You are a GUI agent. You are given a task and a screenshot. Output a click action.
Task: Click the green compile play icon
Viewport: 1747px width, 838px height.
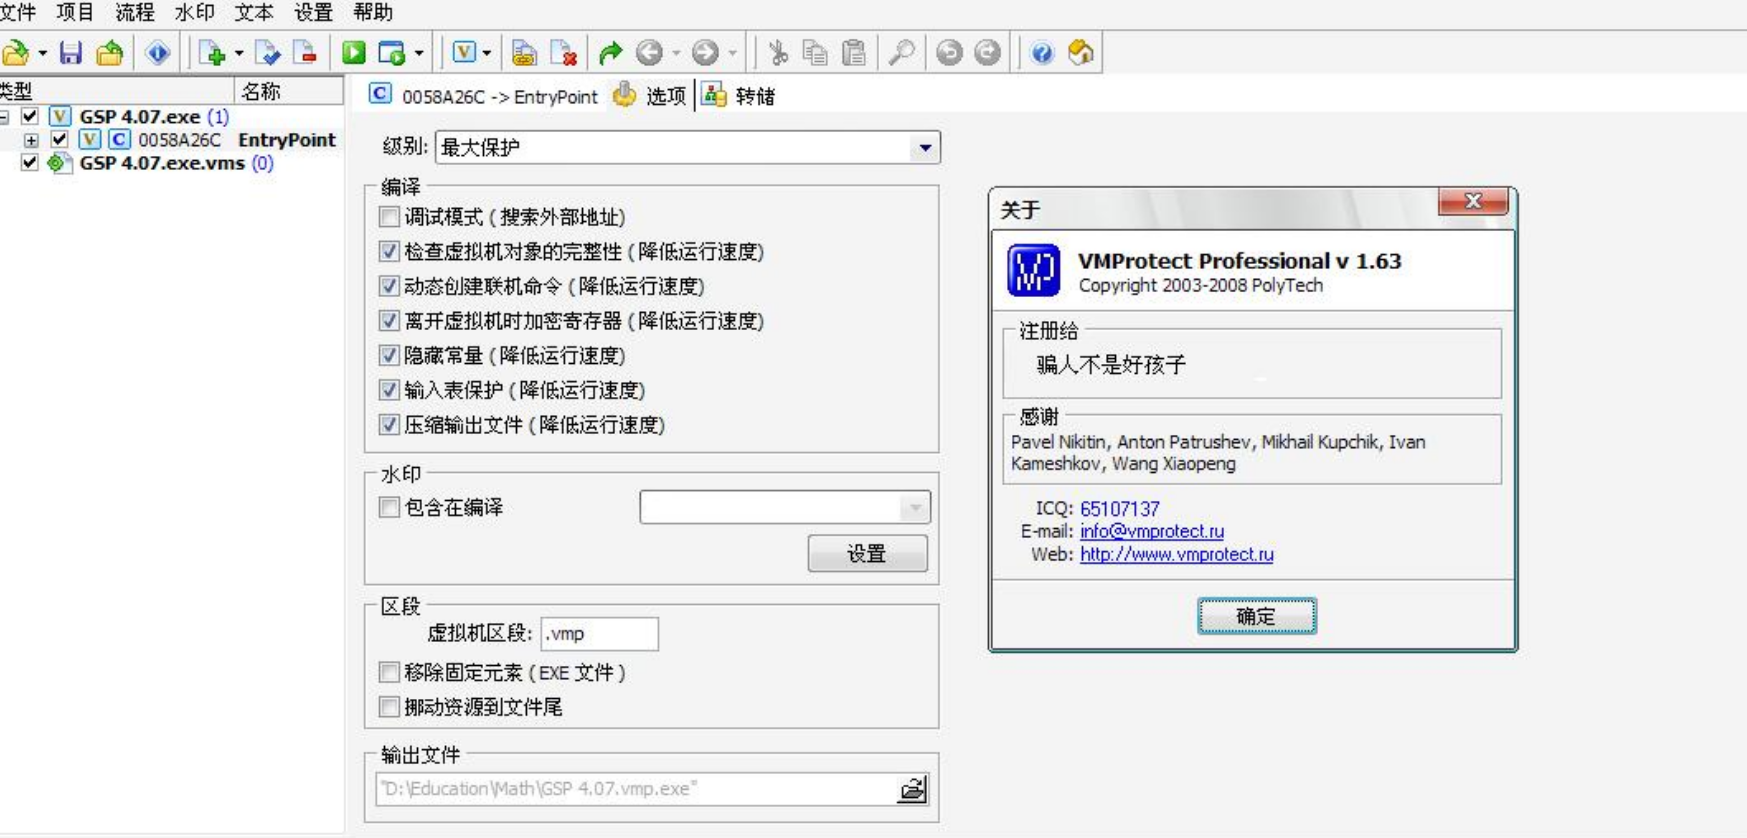[354, 53]
